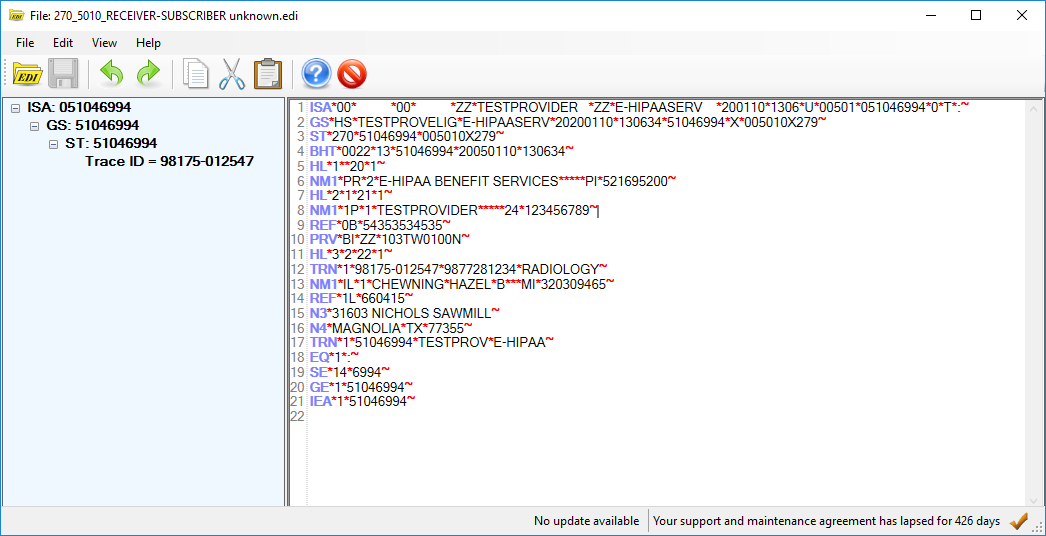
Task: Cut selection with the scissors icon
Action: click(x=231, y=74)
